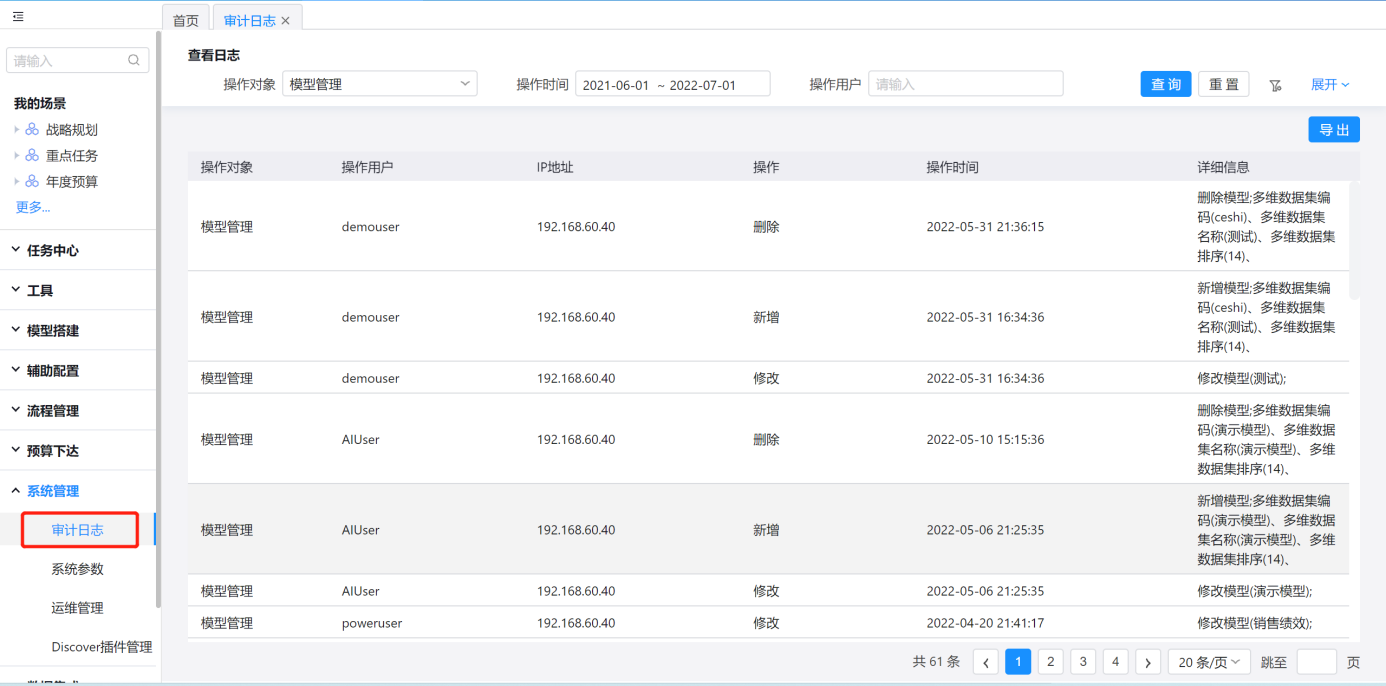Click the search magnifier icon in sidebar
Image resolution: width=1386 pixels, height=686 pixels.
coord(134,61)
